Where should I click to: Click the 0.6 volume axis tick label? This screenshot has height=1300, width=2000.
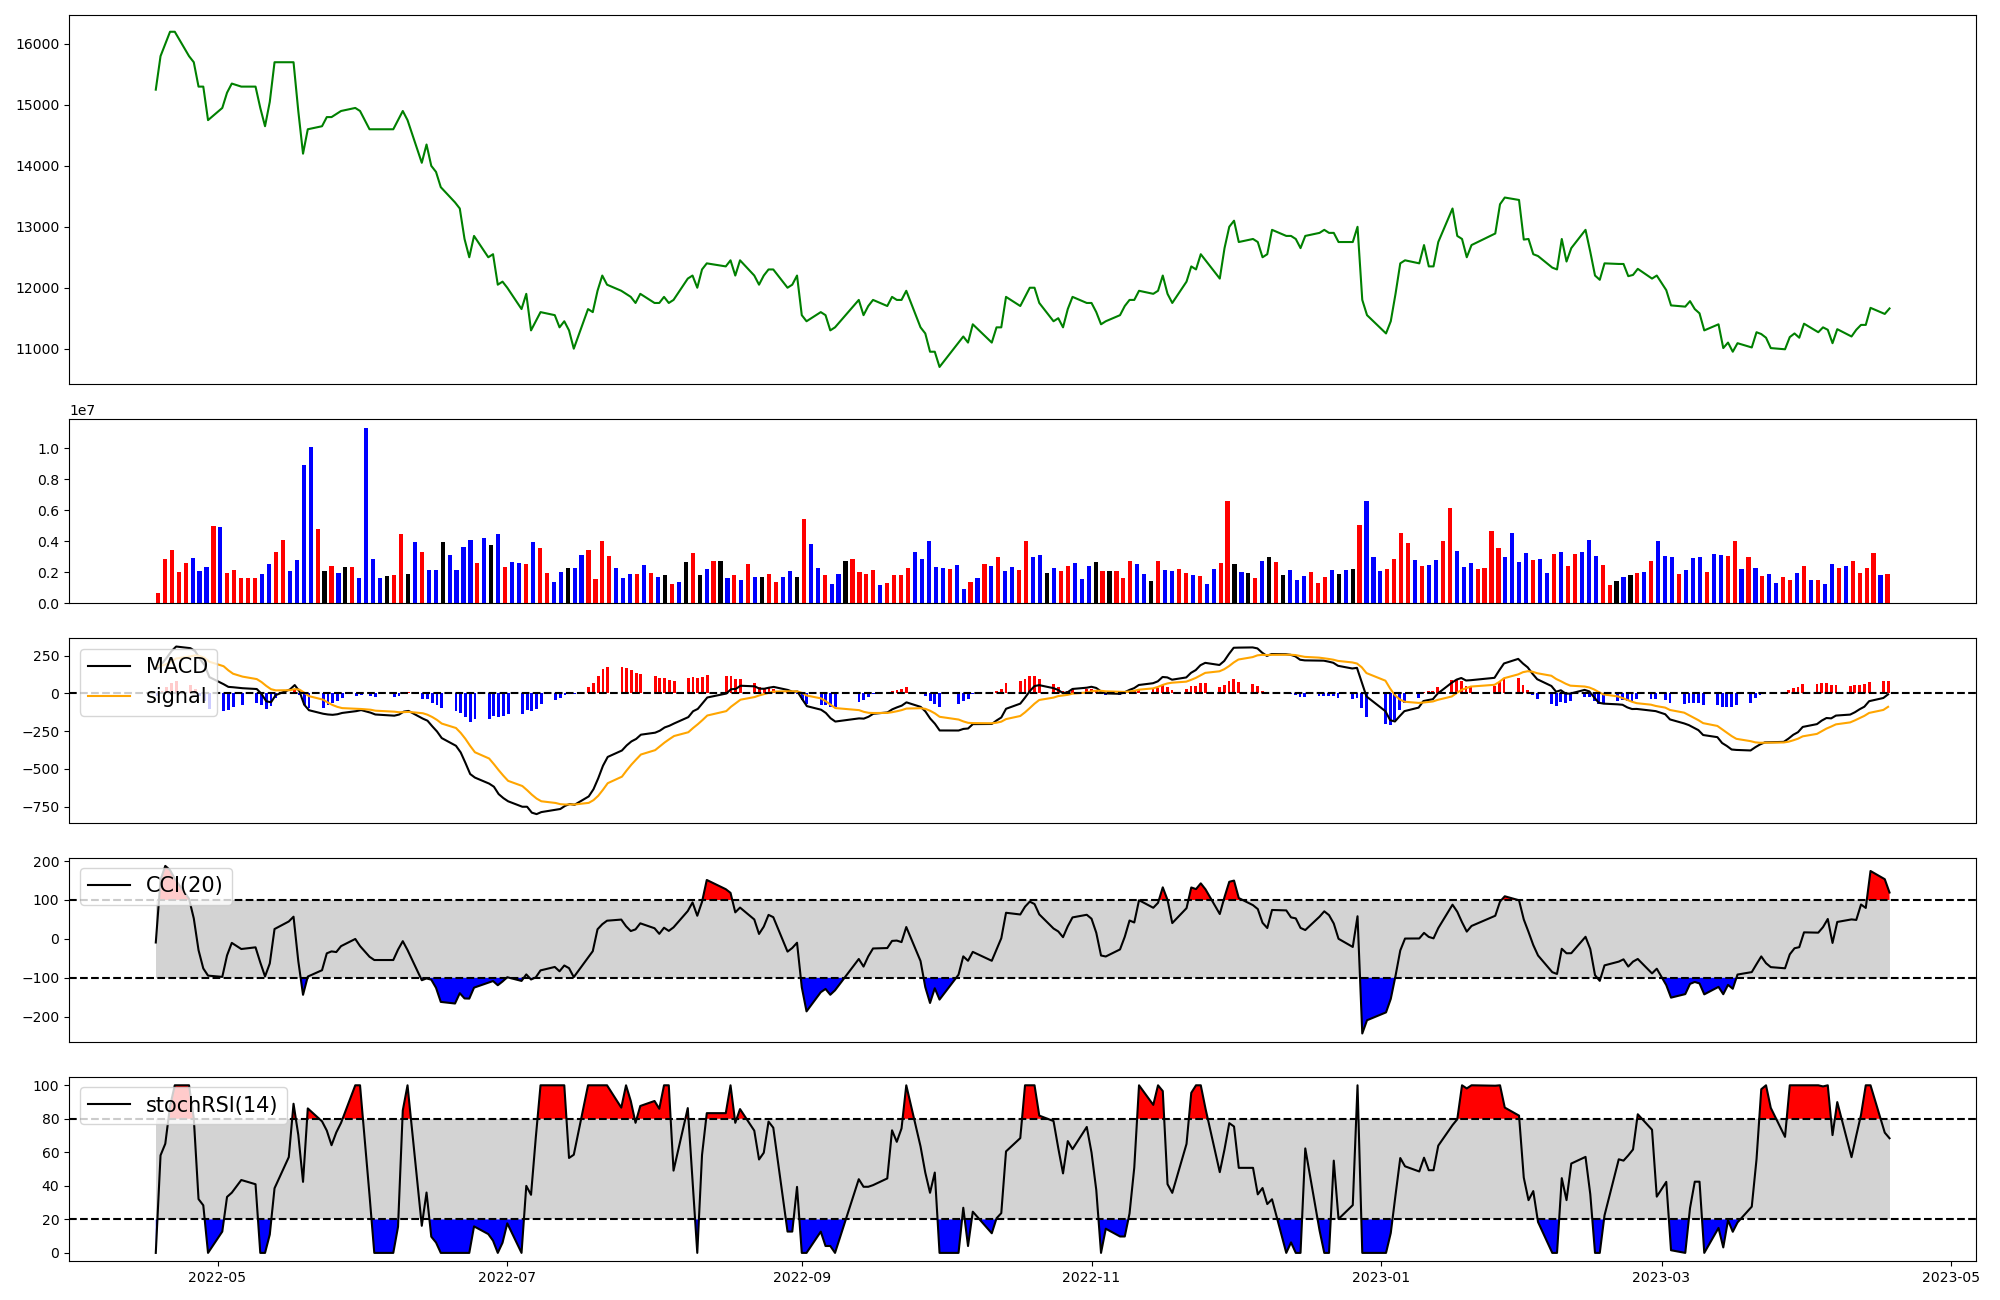point(48,511)
